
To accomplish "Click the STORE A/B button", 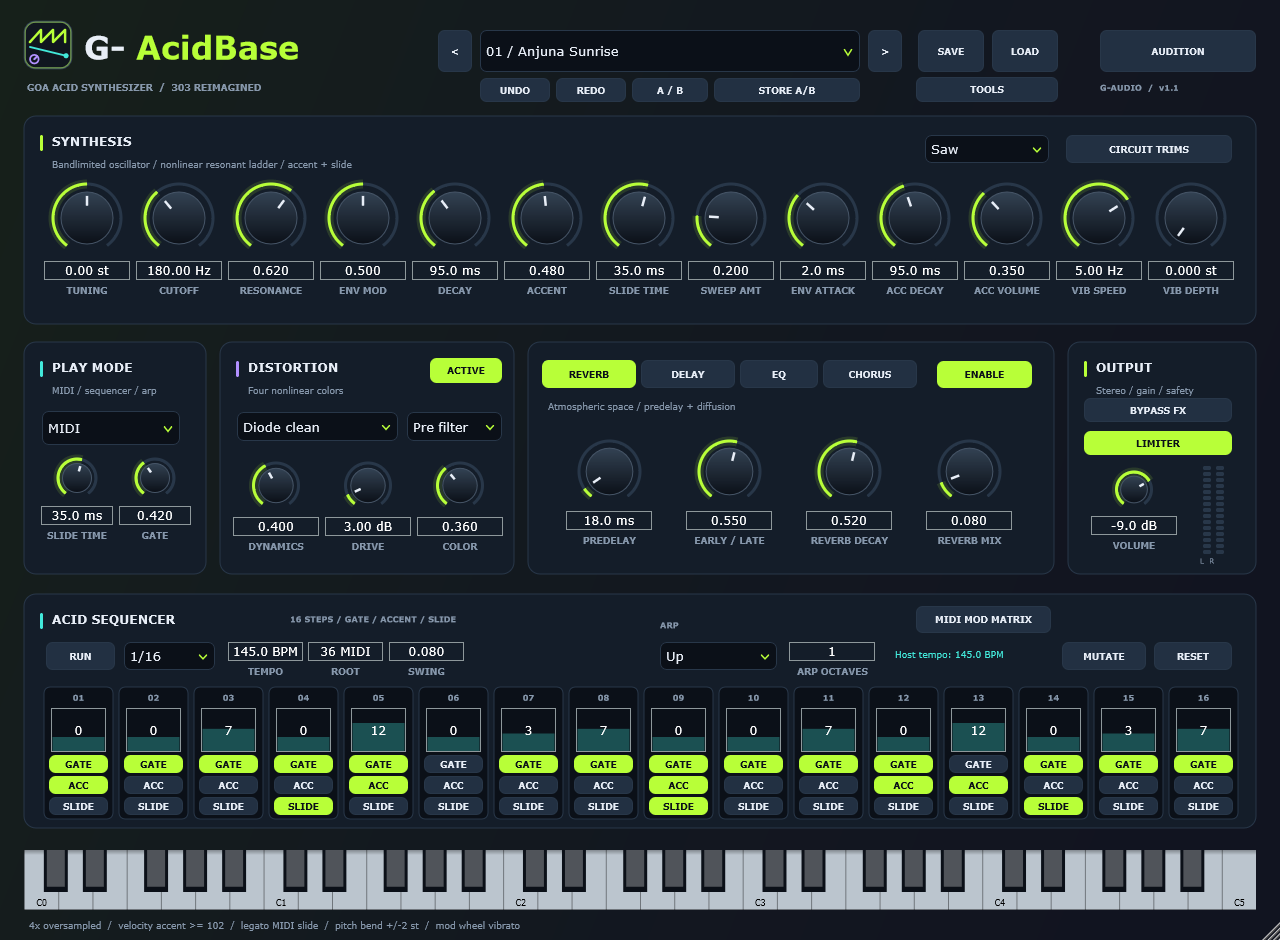I will tap(787, 90).
